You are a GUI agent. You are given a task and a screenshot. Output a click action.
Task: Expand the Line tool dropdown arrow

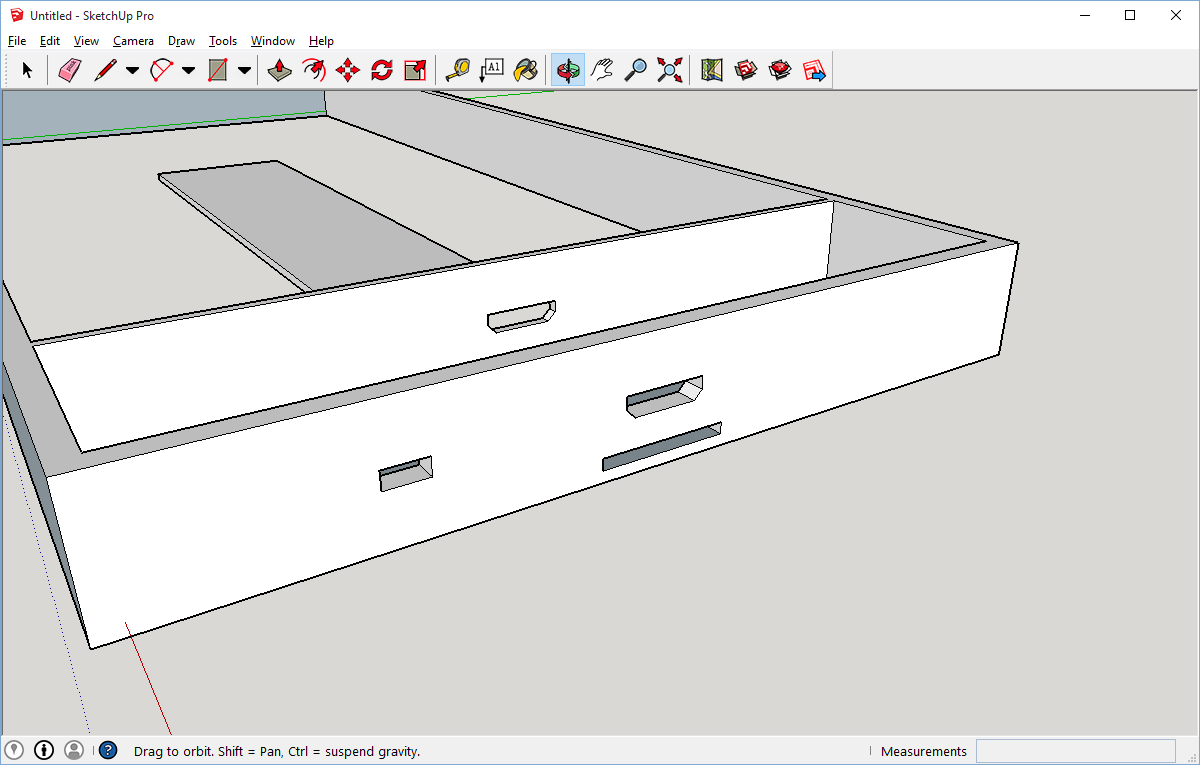(132, 71)
